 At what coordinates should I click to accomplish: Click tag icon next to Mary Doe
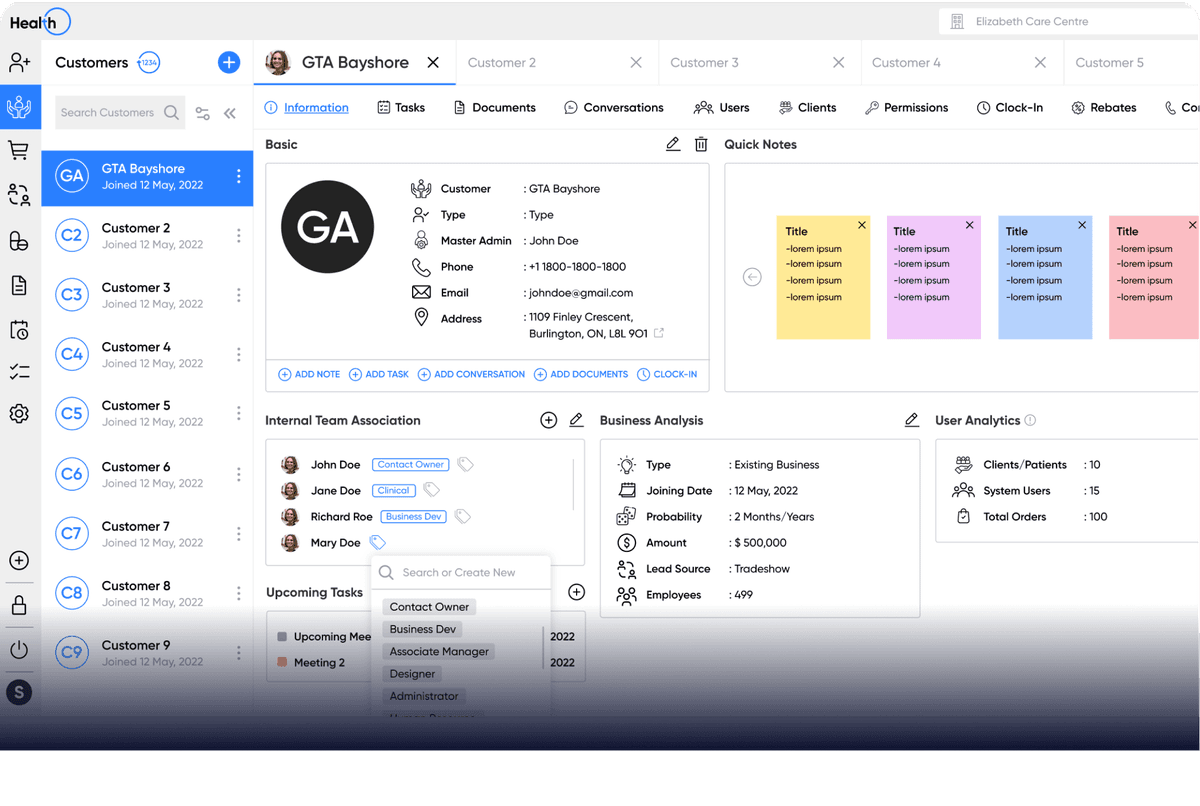[377, 543]
